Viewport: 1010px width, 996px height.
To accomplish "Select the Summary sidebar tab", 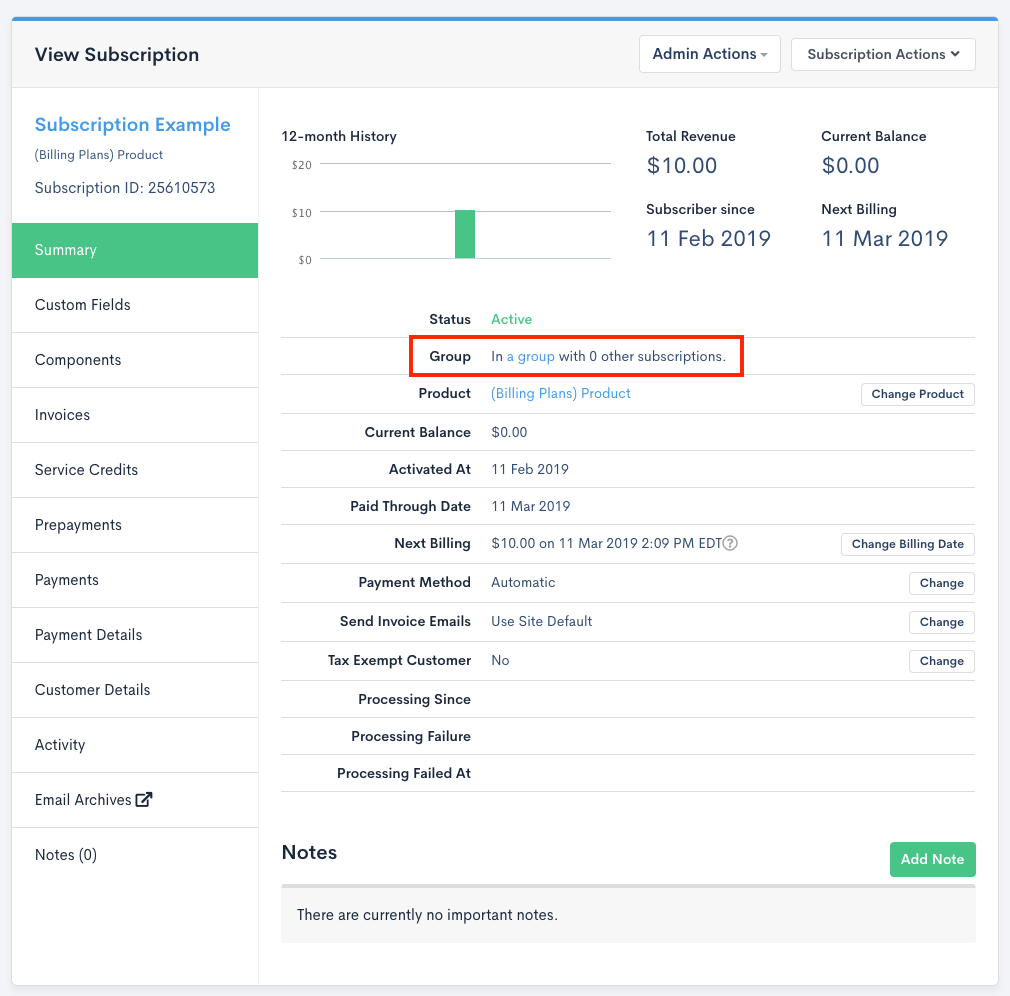I will (135, 250).
